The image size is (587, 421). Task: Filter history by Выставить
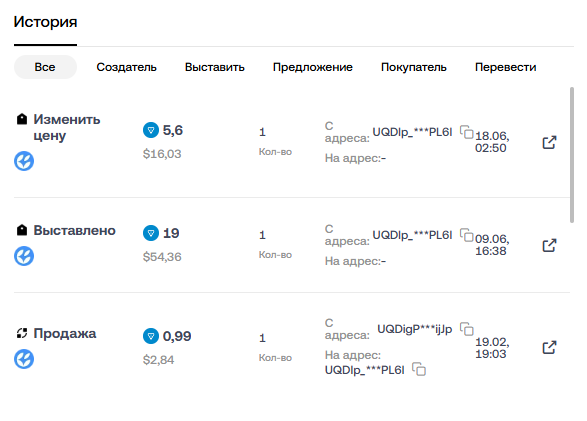coord(215,67)
